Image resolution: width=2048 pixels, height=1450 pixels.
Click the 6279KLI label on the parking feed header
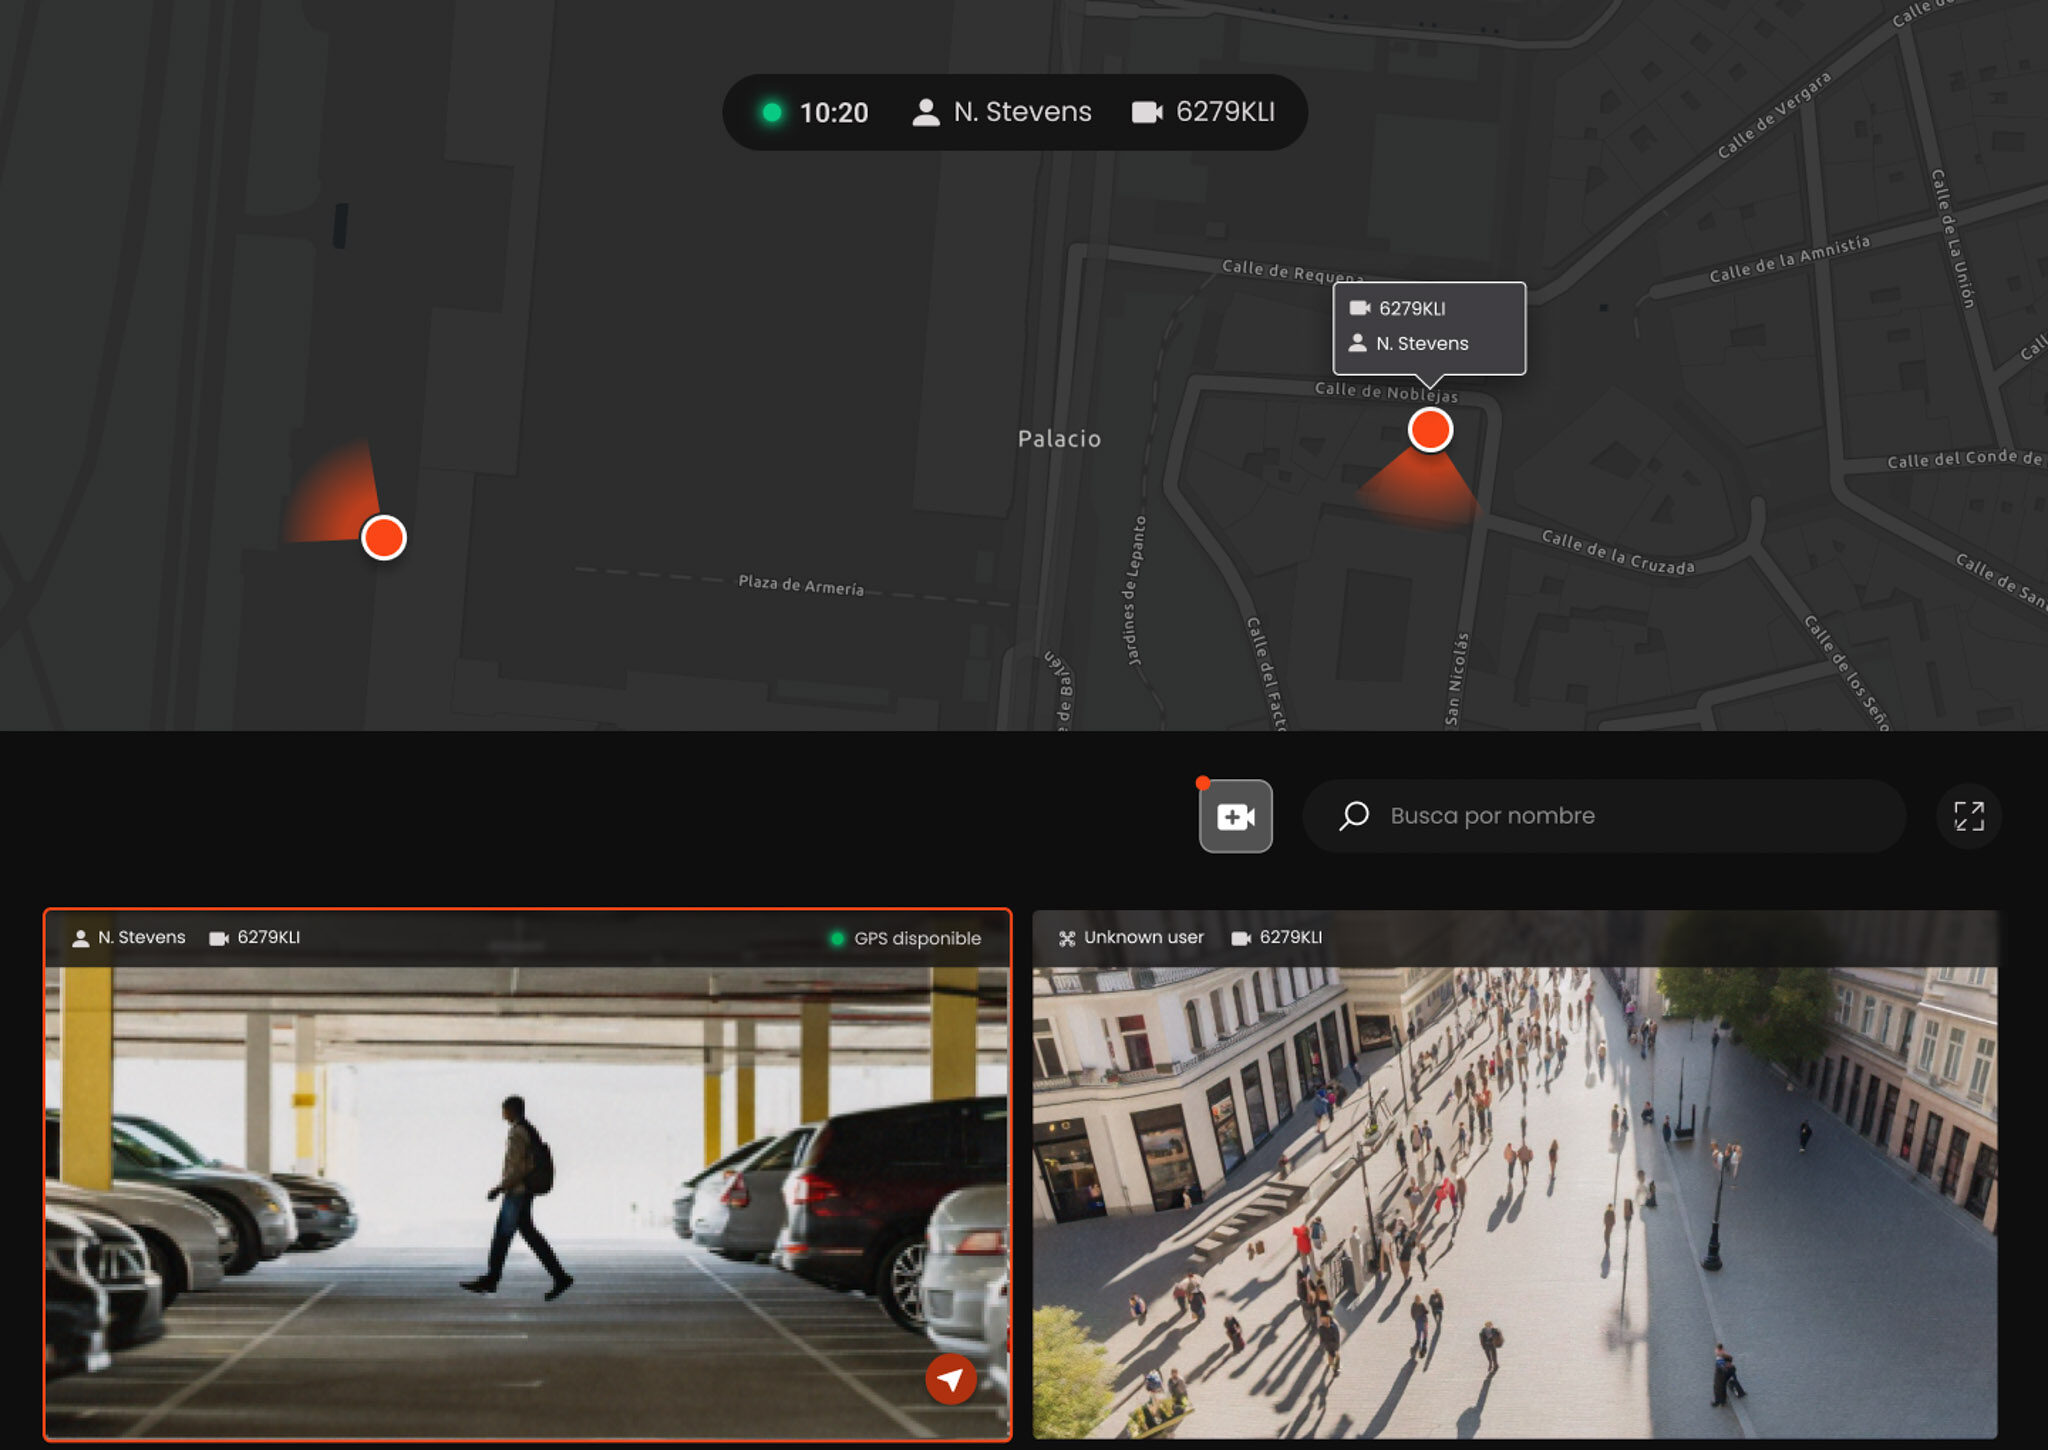coord(268,937)
